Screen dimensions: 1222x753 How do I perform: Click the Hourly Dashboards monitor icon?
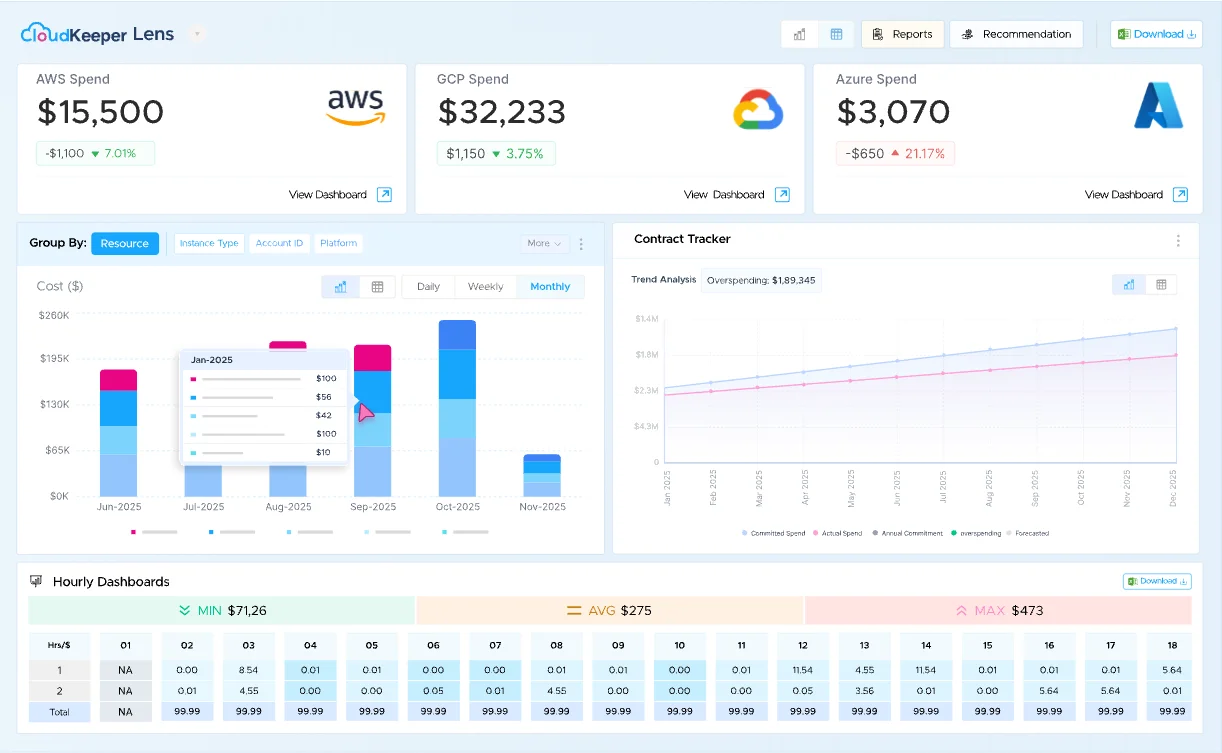coord(36,581)
